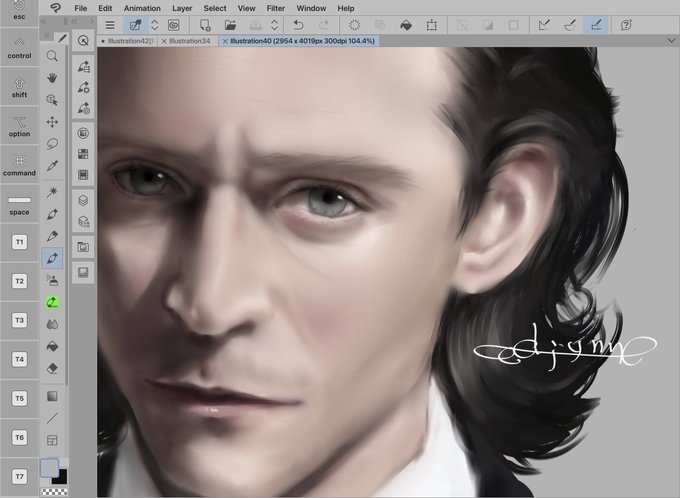Open the up/down arrows beside tablet pen icon
This screenshot has width=680, height=498.
tap(155, 25)
